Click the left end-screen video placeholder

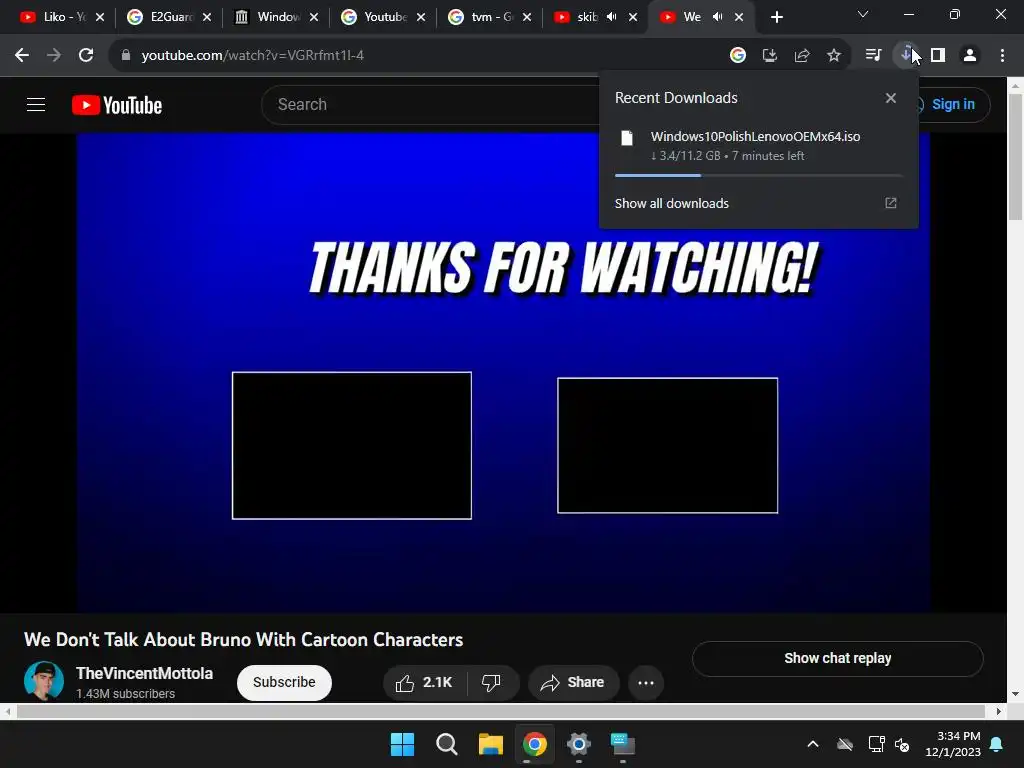[352, 445]
